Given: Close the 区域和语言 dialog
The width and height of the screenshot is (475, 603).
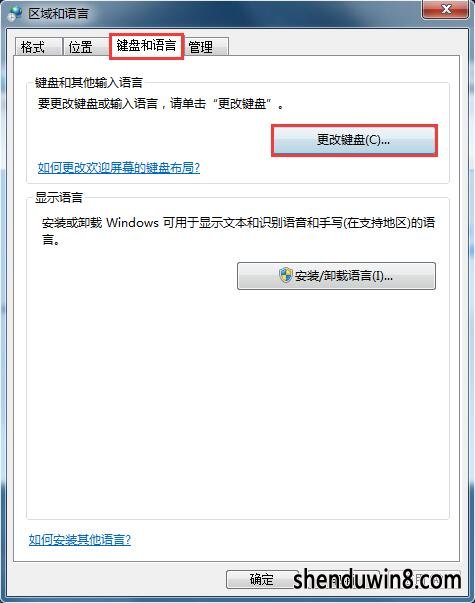Looking at the screenshot, I should [446, 9].
